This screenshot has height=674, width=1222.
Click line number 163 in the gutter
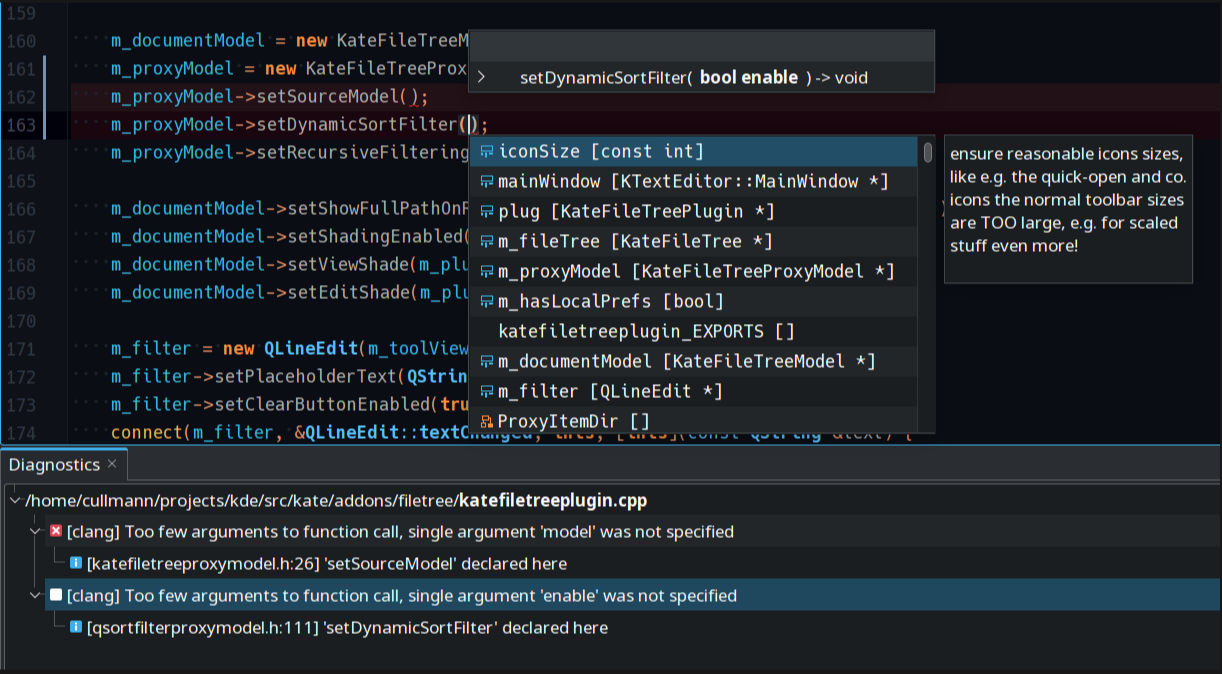pos(21,125)
